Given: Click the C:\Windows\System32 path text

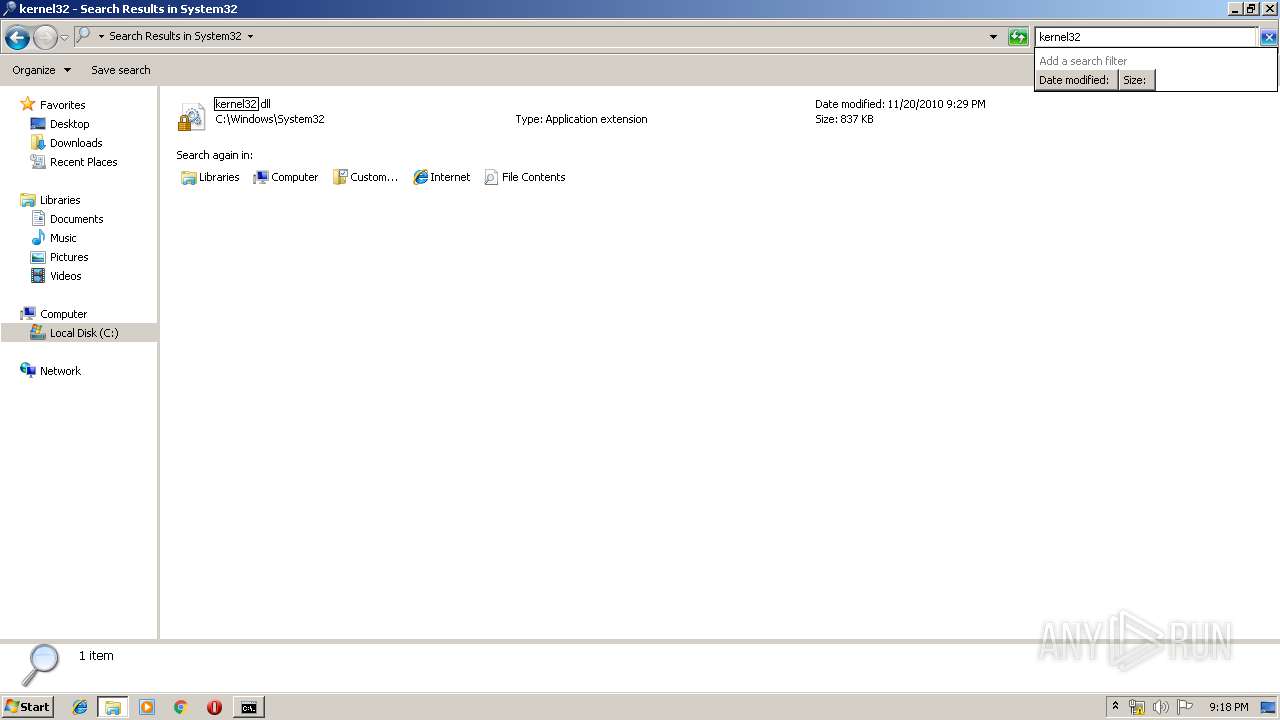Looking at the screenshot, I should pos(270,119).
